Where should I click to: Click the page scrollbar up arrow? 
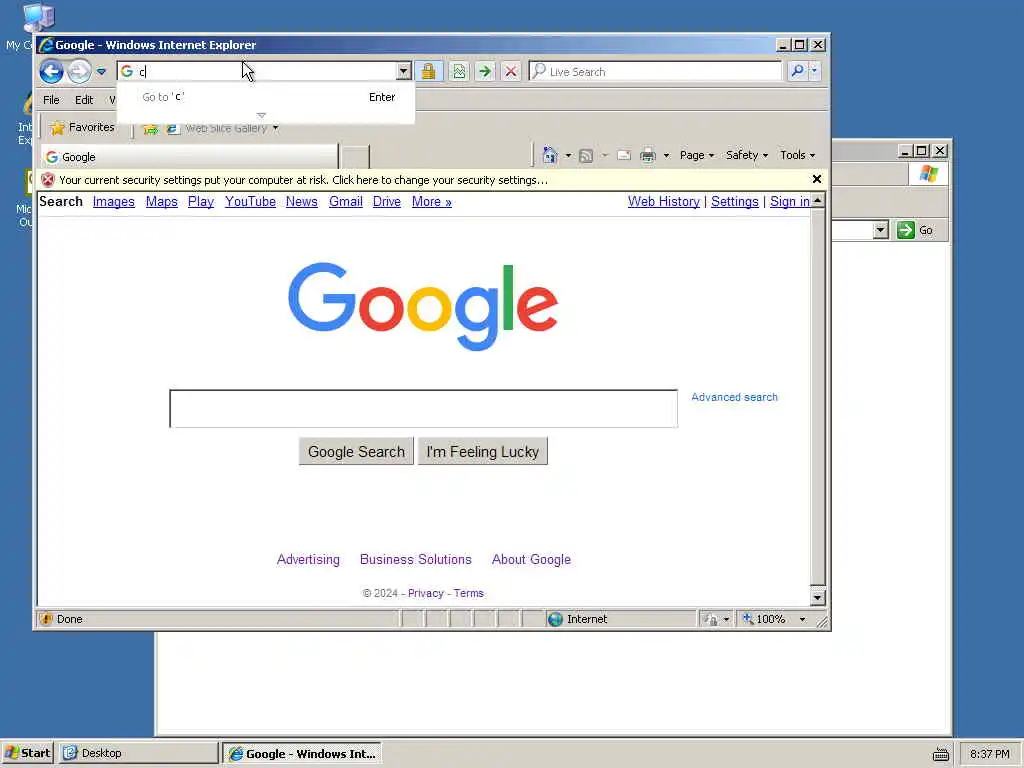click(818, 200)
